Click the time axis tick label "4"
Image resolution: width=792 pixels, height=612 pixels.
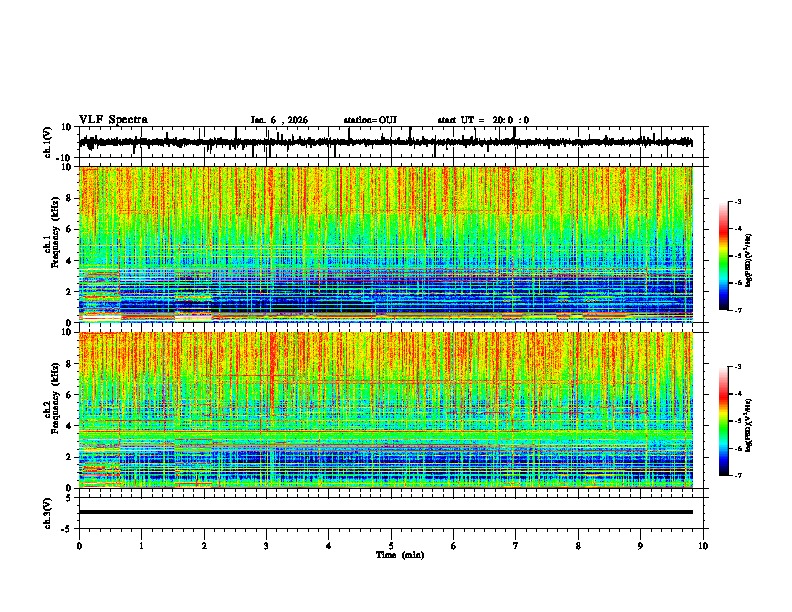click(329, 546)
